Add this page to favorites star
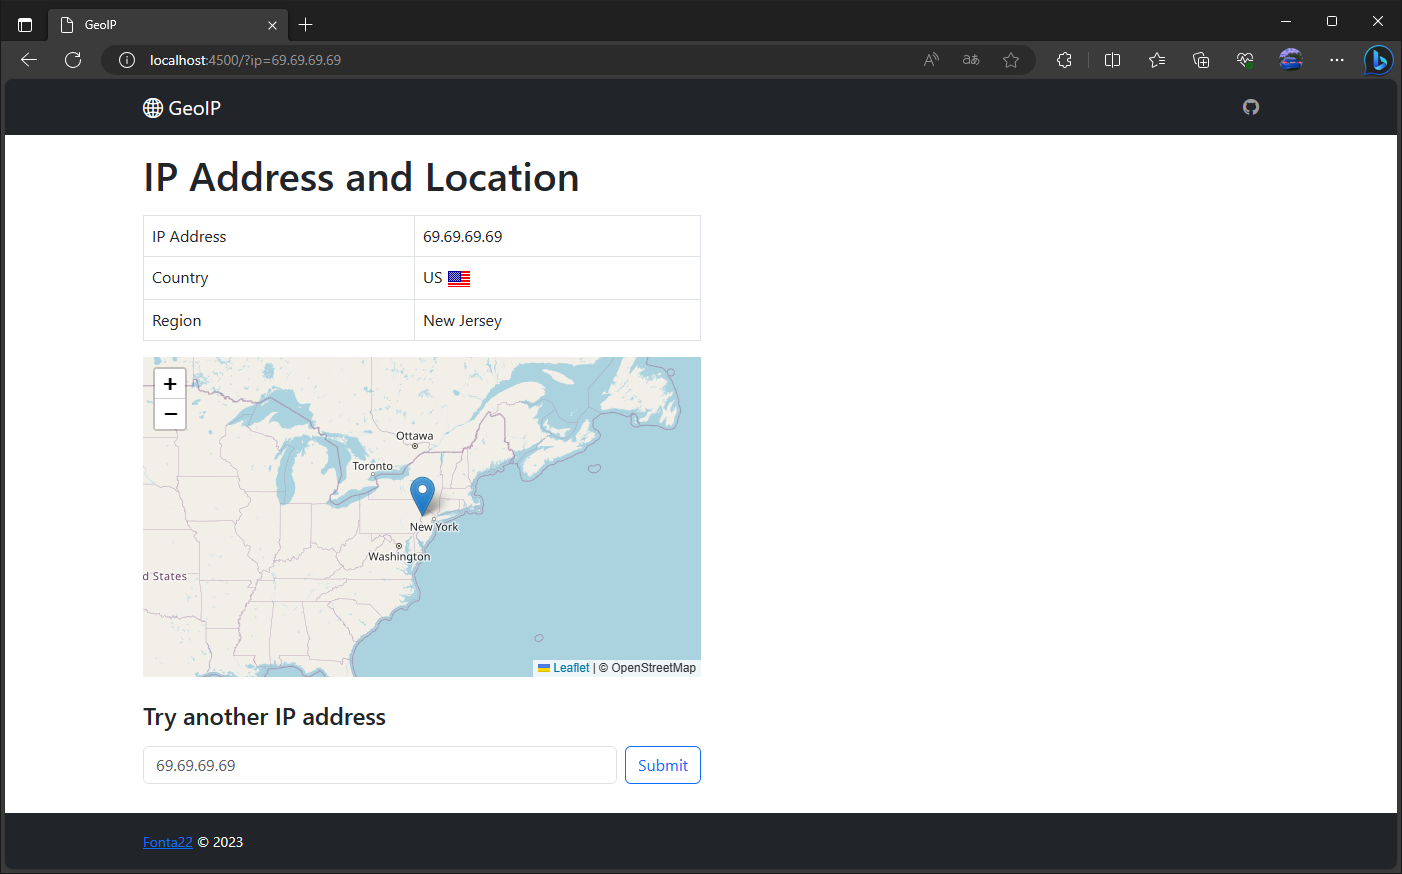This screenshot has height=874, width=1402. (1011, 60)
